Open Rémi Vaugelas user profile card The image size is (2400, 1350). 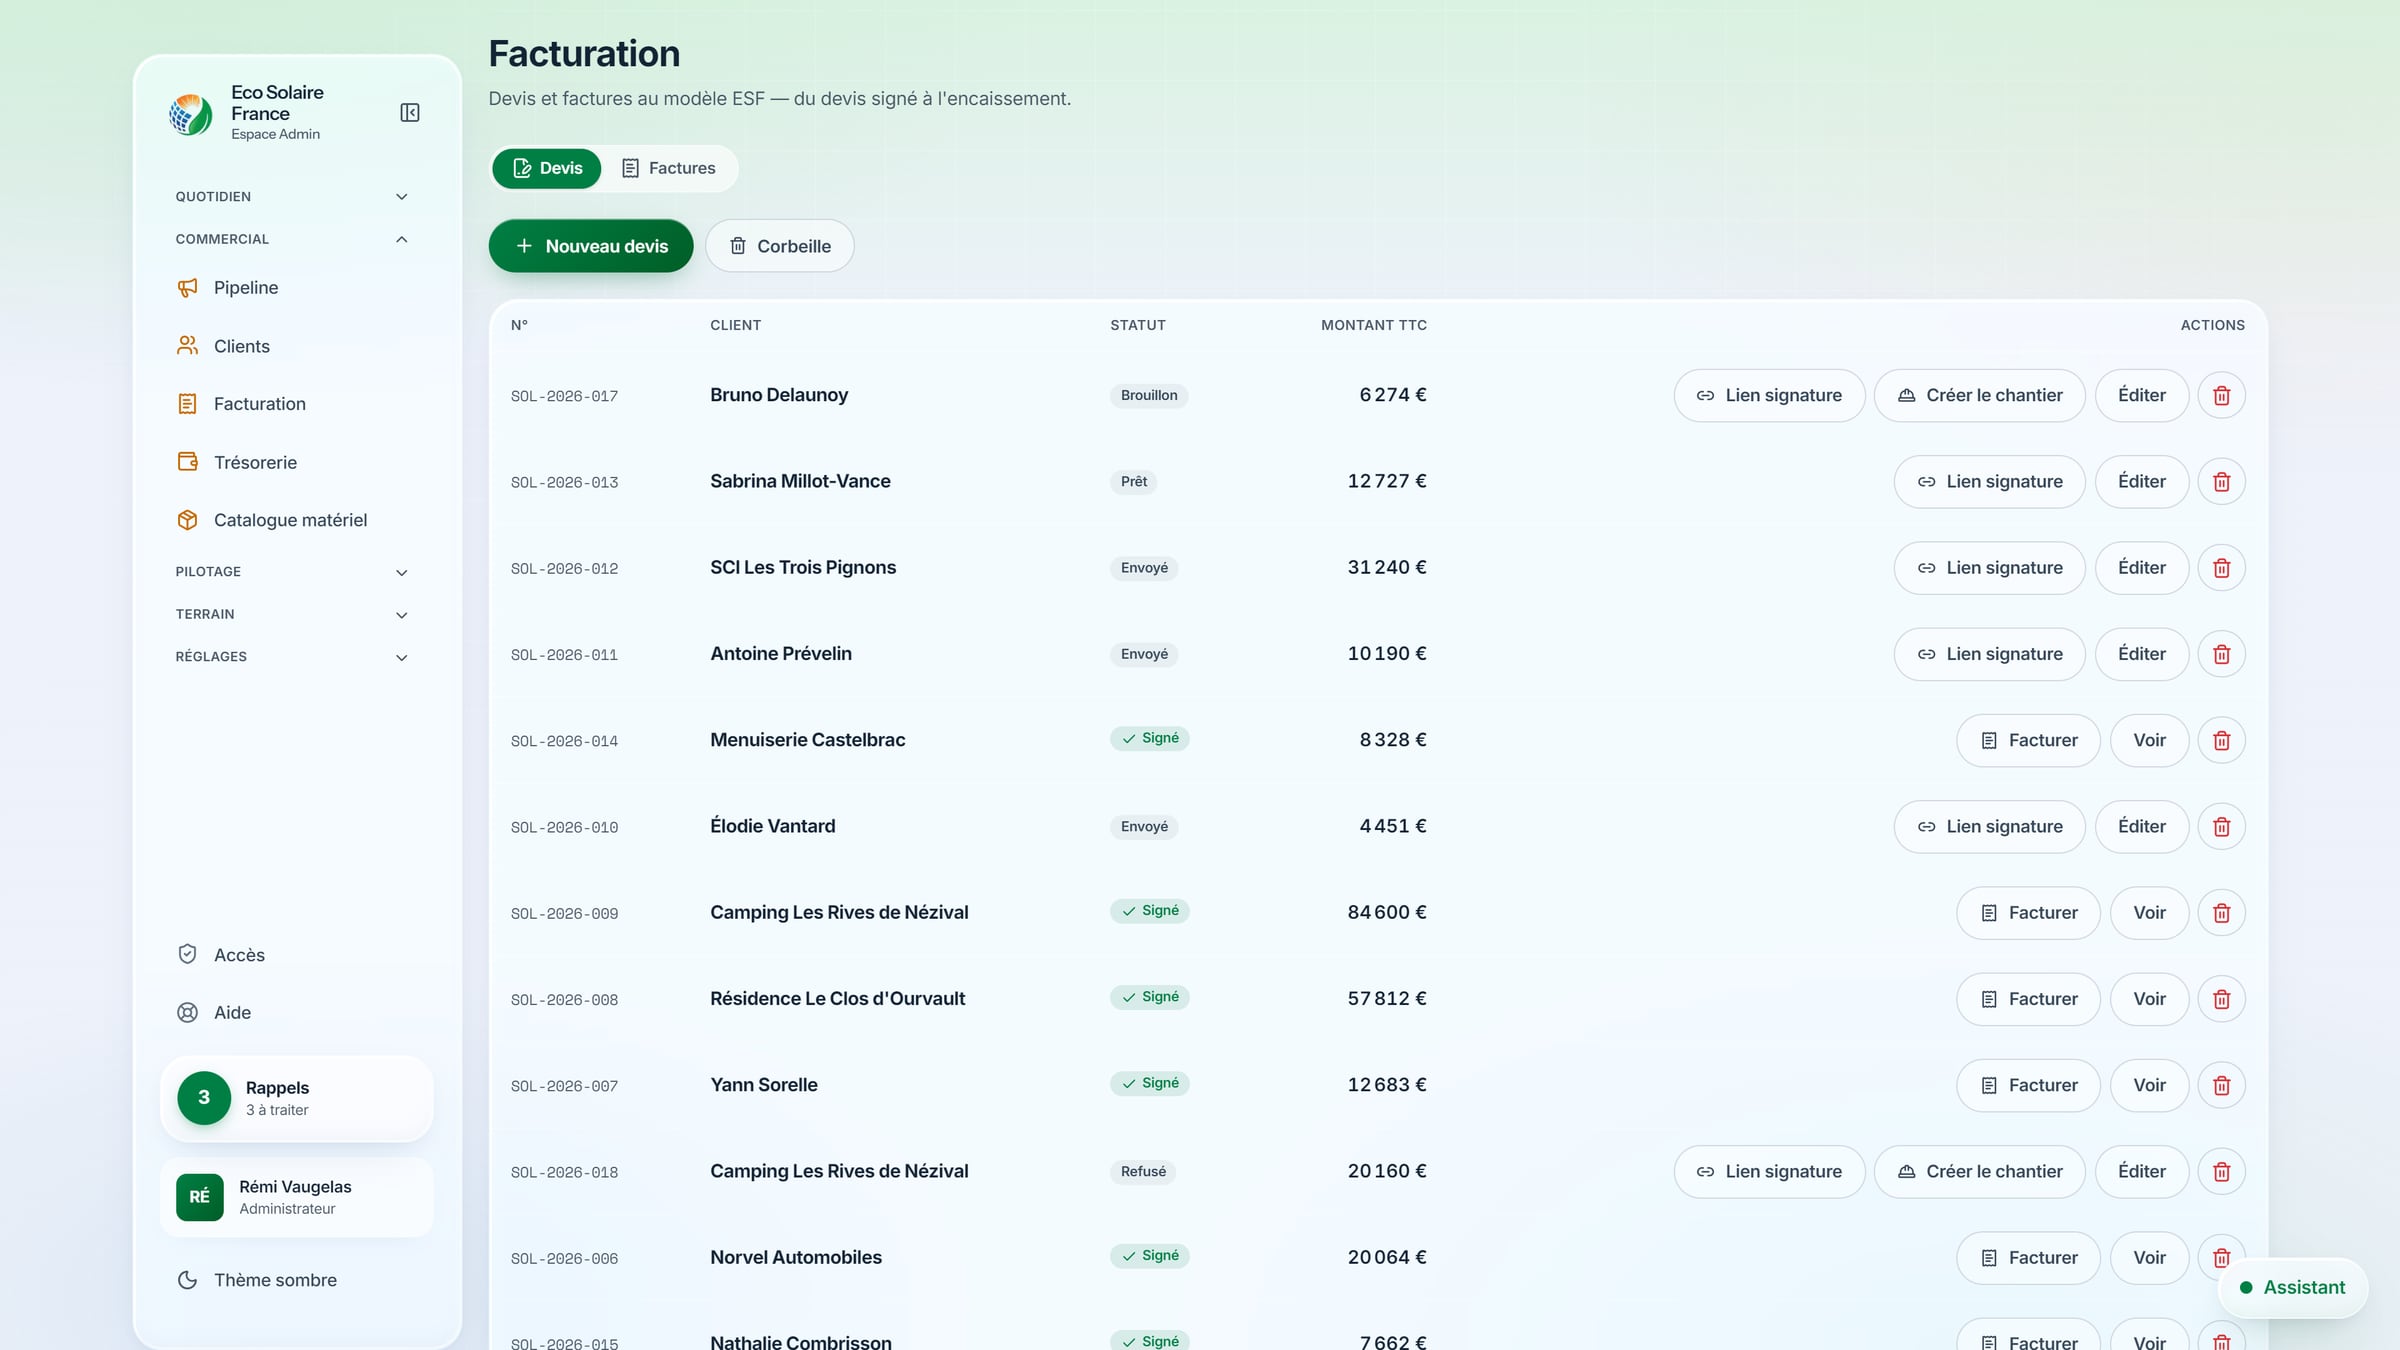(x=297, y=1198)
